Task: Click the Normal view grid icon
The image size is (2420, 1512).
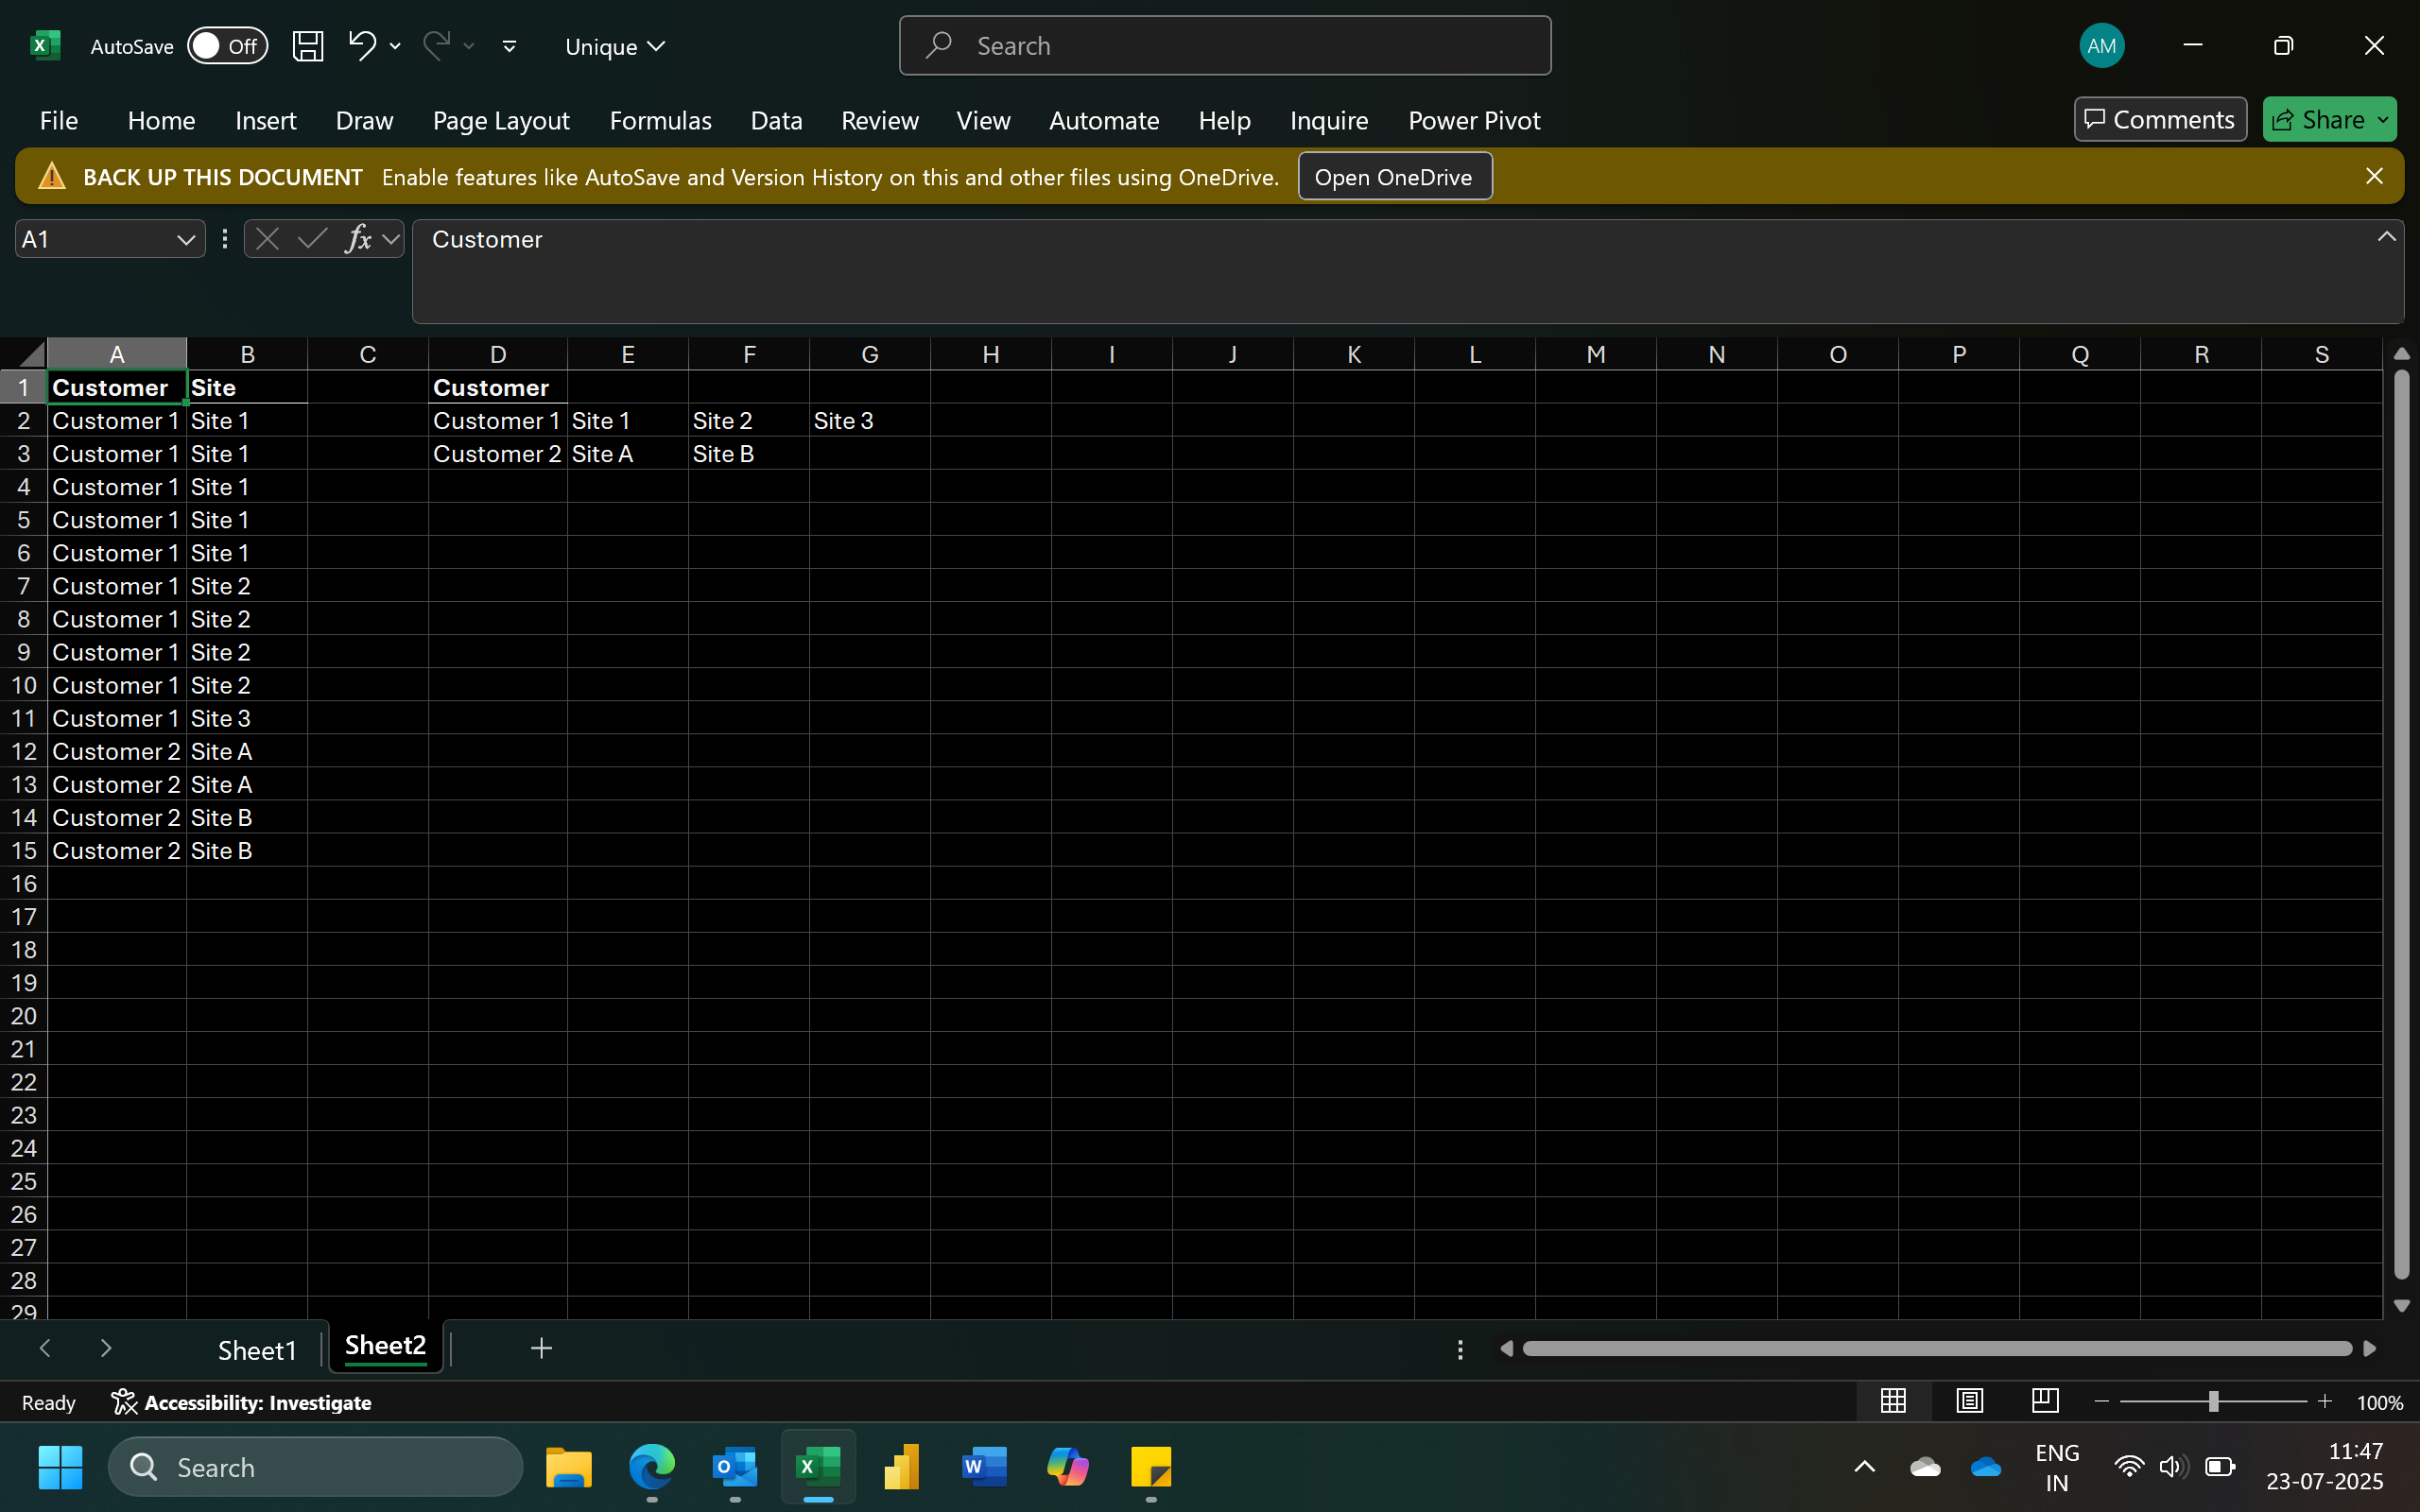Action: (x=1893, y=1401)
